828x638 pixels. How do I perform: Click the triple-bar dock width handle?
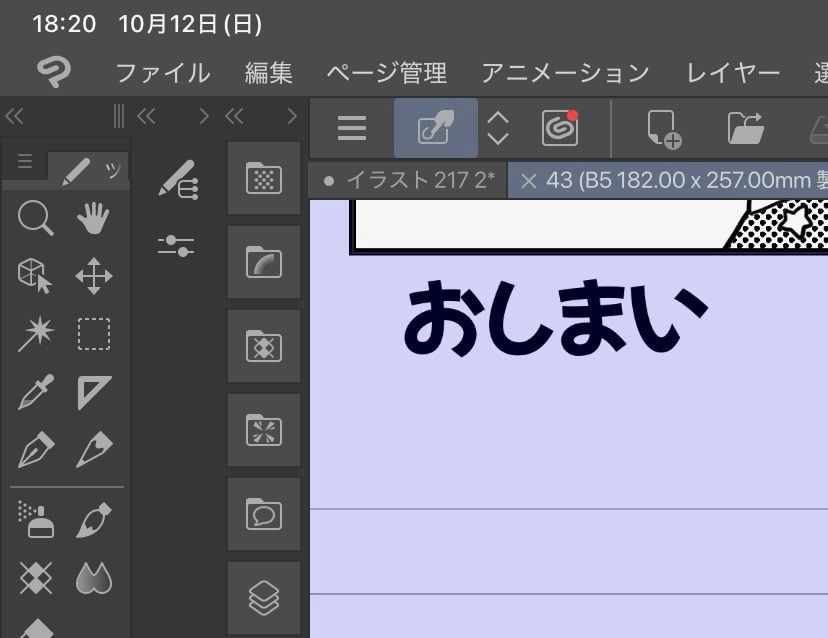pos(119,116)
